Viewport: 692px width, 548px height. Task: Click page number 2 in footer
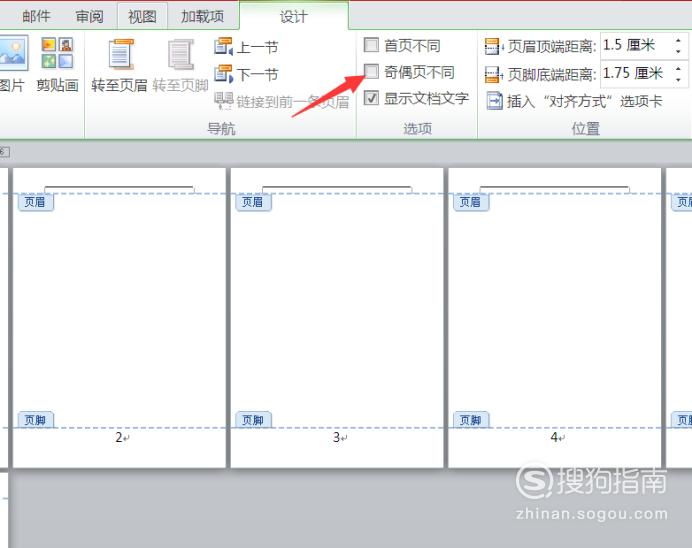[x=119, y=437]
